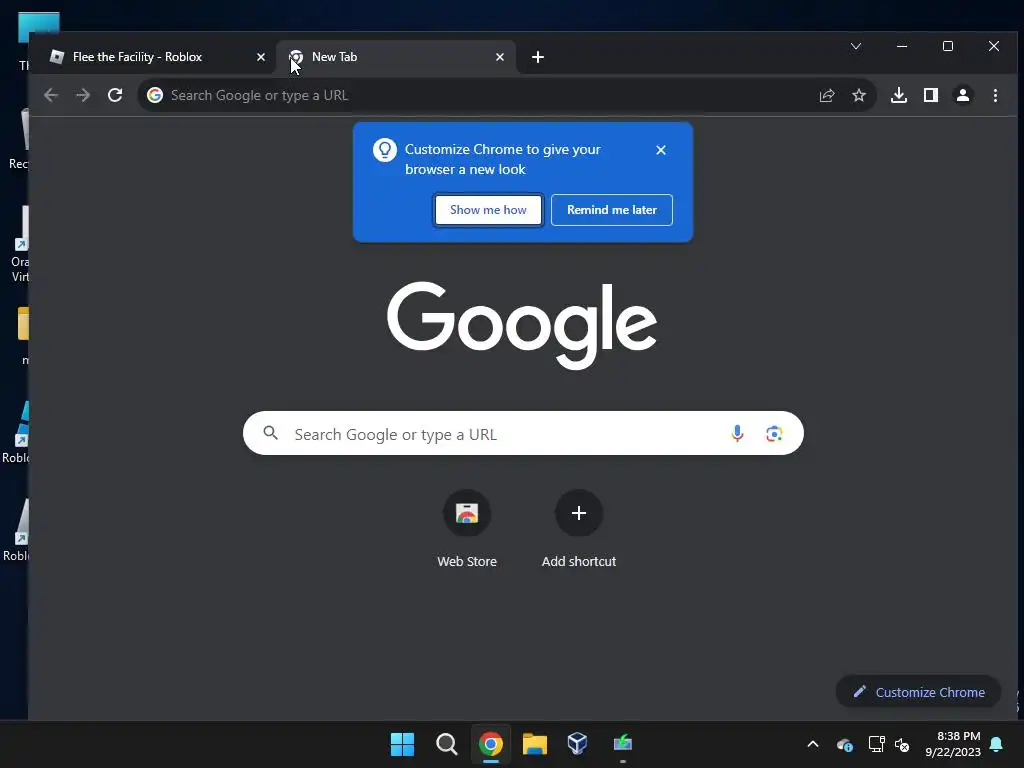Screen dimensions: 1024x768
Task: Go forward with the forward arrow
Action: tap(83, 95)
